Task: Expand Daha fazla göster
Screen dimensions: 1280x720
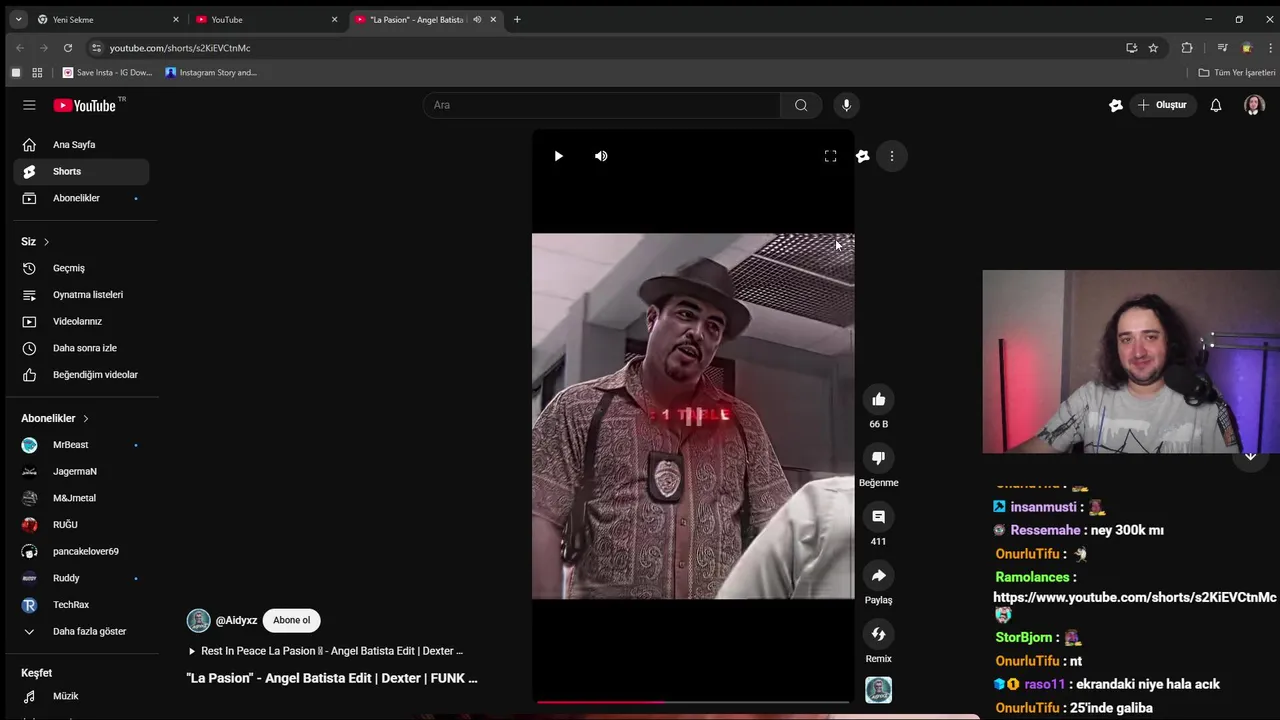Action: [82, 631]
